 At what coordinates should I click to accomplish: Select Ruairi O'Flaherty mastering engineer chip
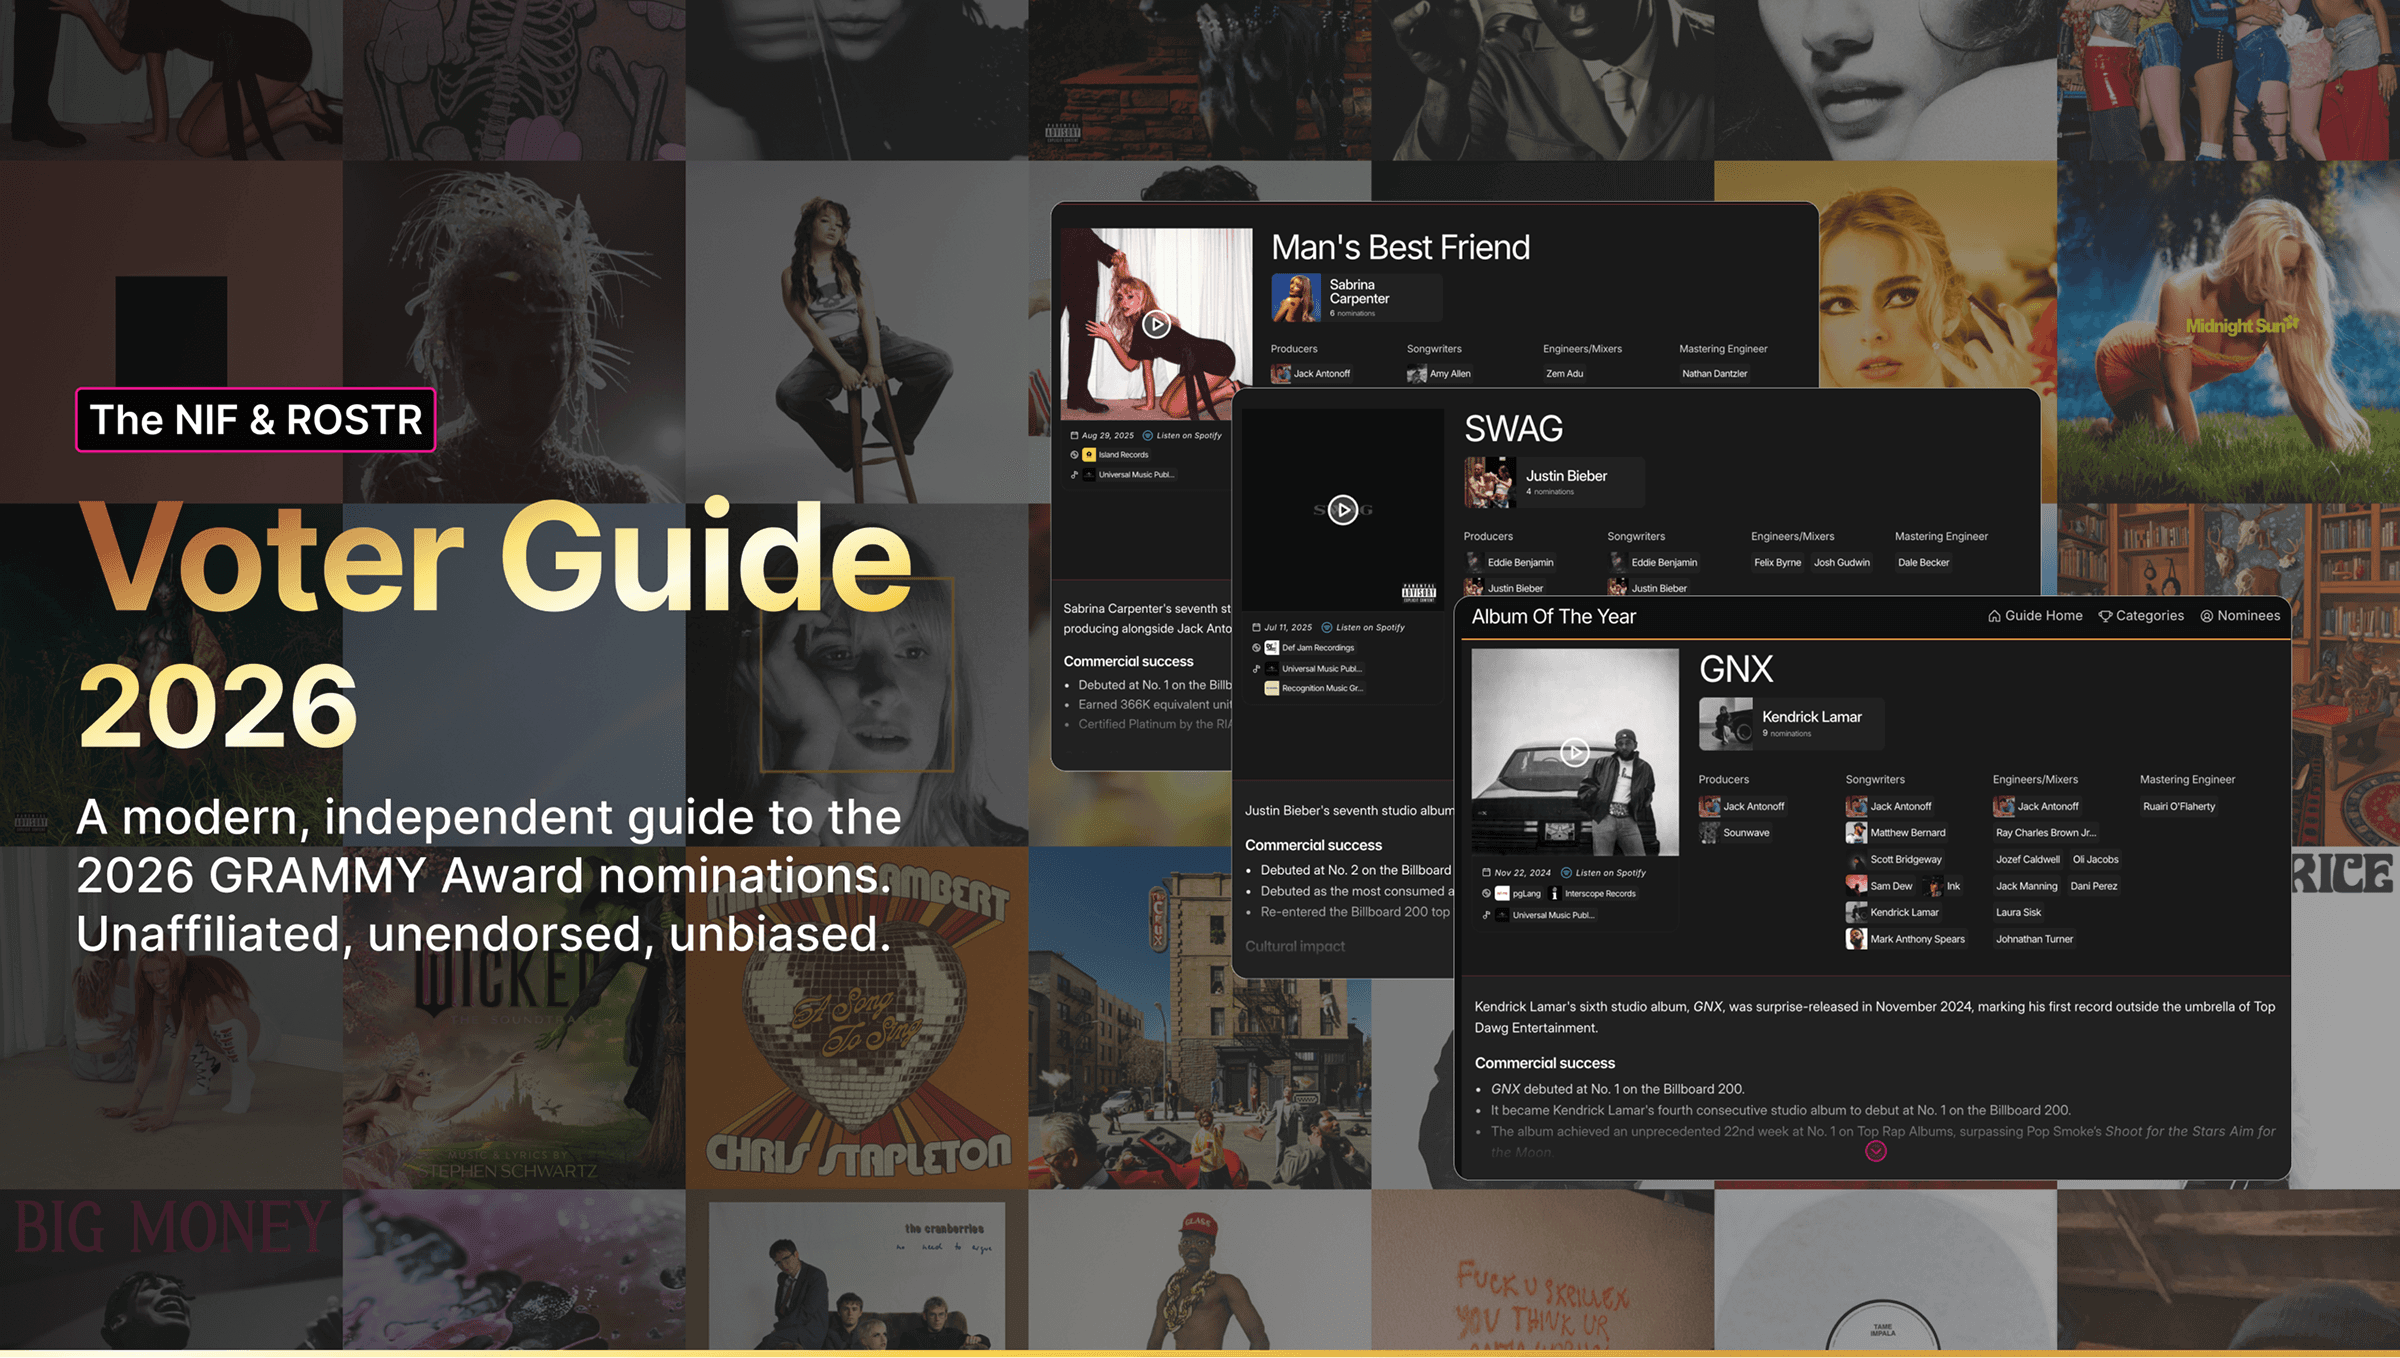point(2178,807)
